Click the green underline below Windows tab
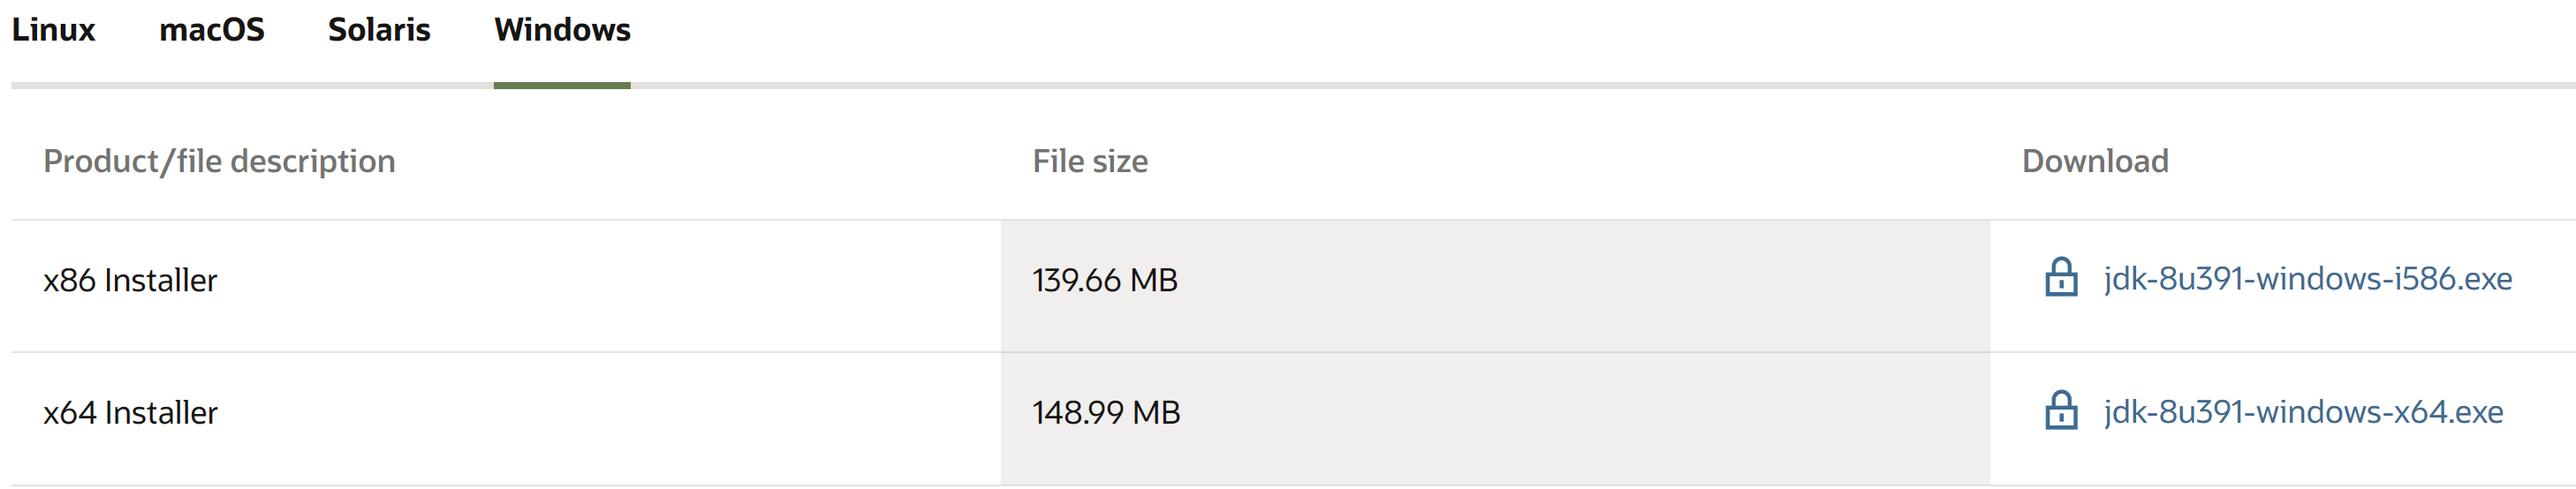The width and height of the screenshot is (2576, 489). pyautogui.click(x=562, y=86)
